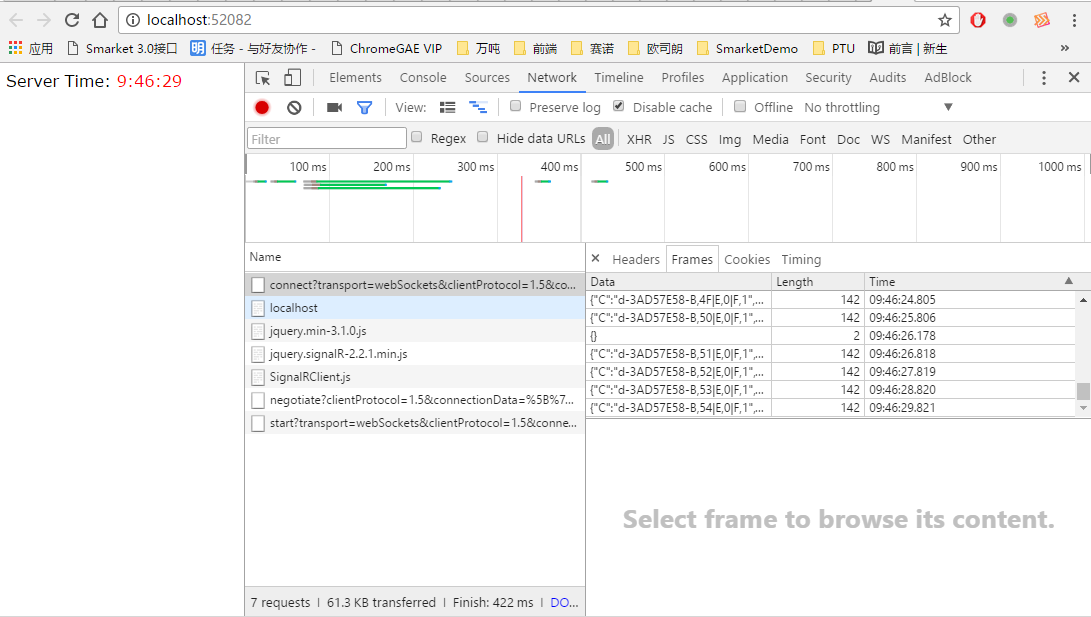
Task: Switch to the Sources tab
Action: [487, 78]
